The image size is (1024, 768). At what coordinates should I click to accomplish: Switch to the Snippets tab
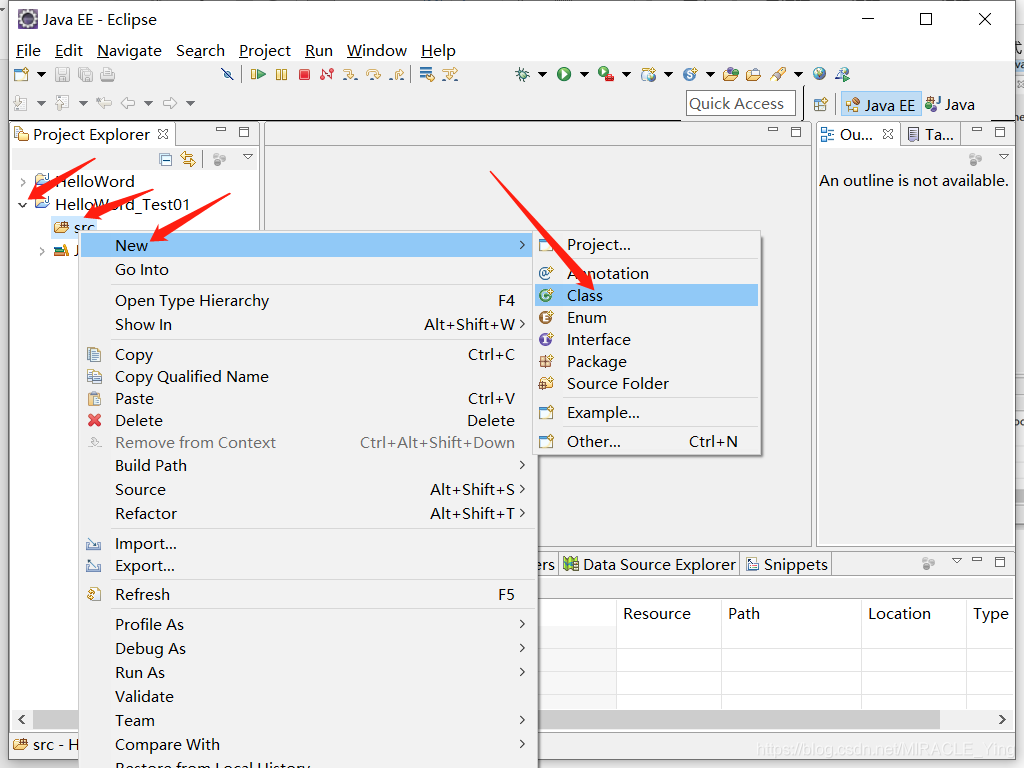pyautogui.click(x=787, y=565)
